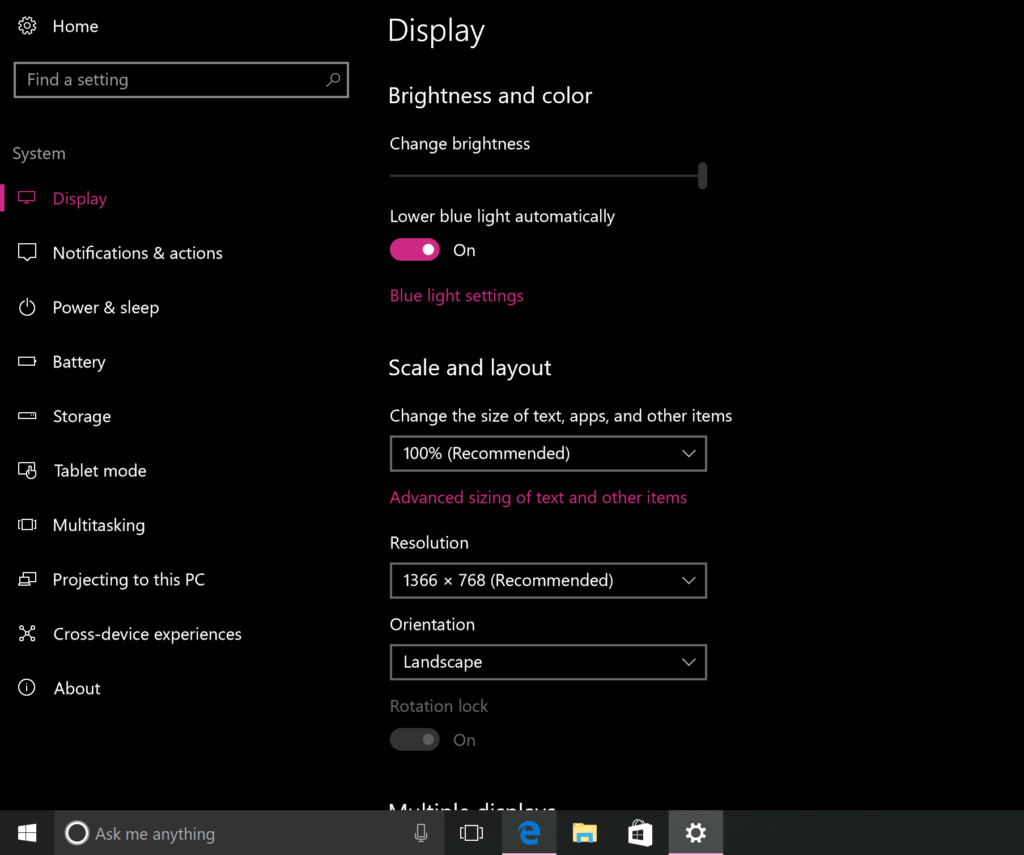Click the Change brightness slider handle
This screenshot has width=1024, height=855.
pos(702,175)
